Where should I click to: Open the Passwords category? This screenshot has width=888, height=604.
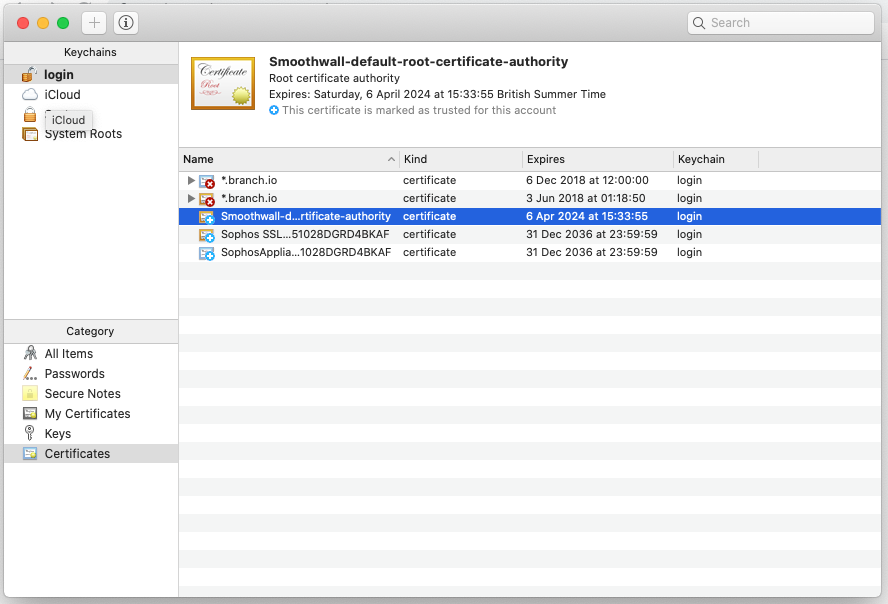click(x=74, y=374)
